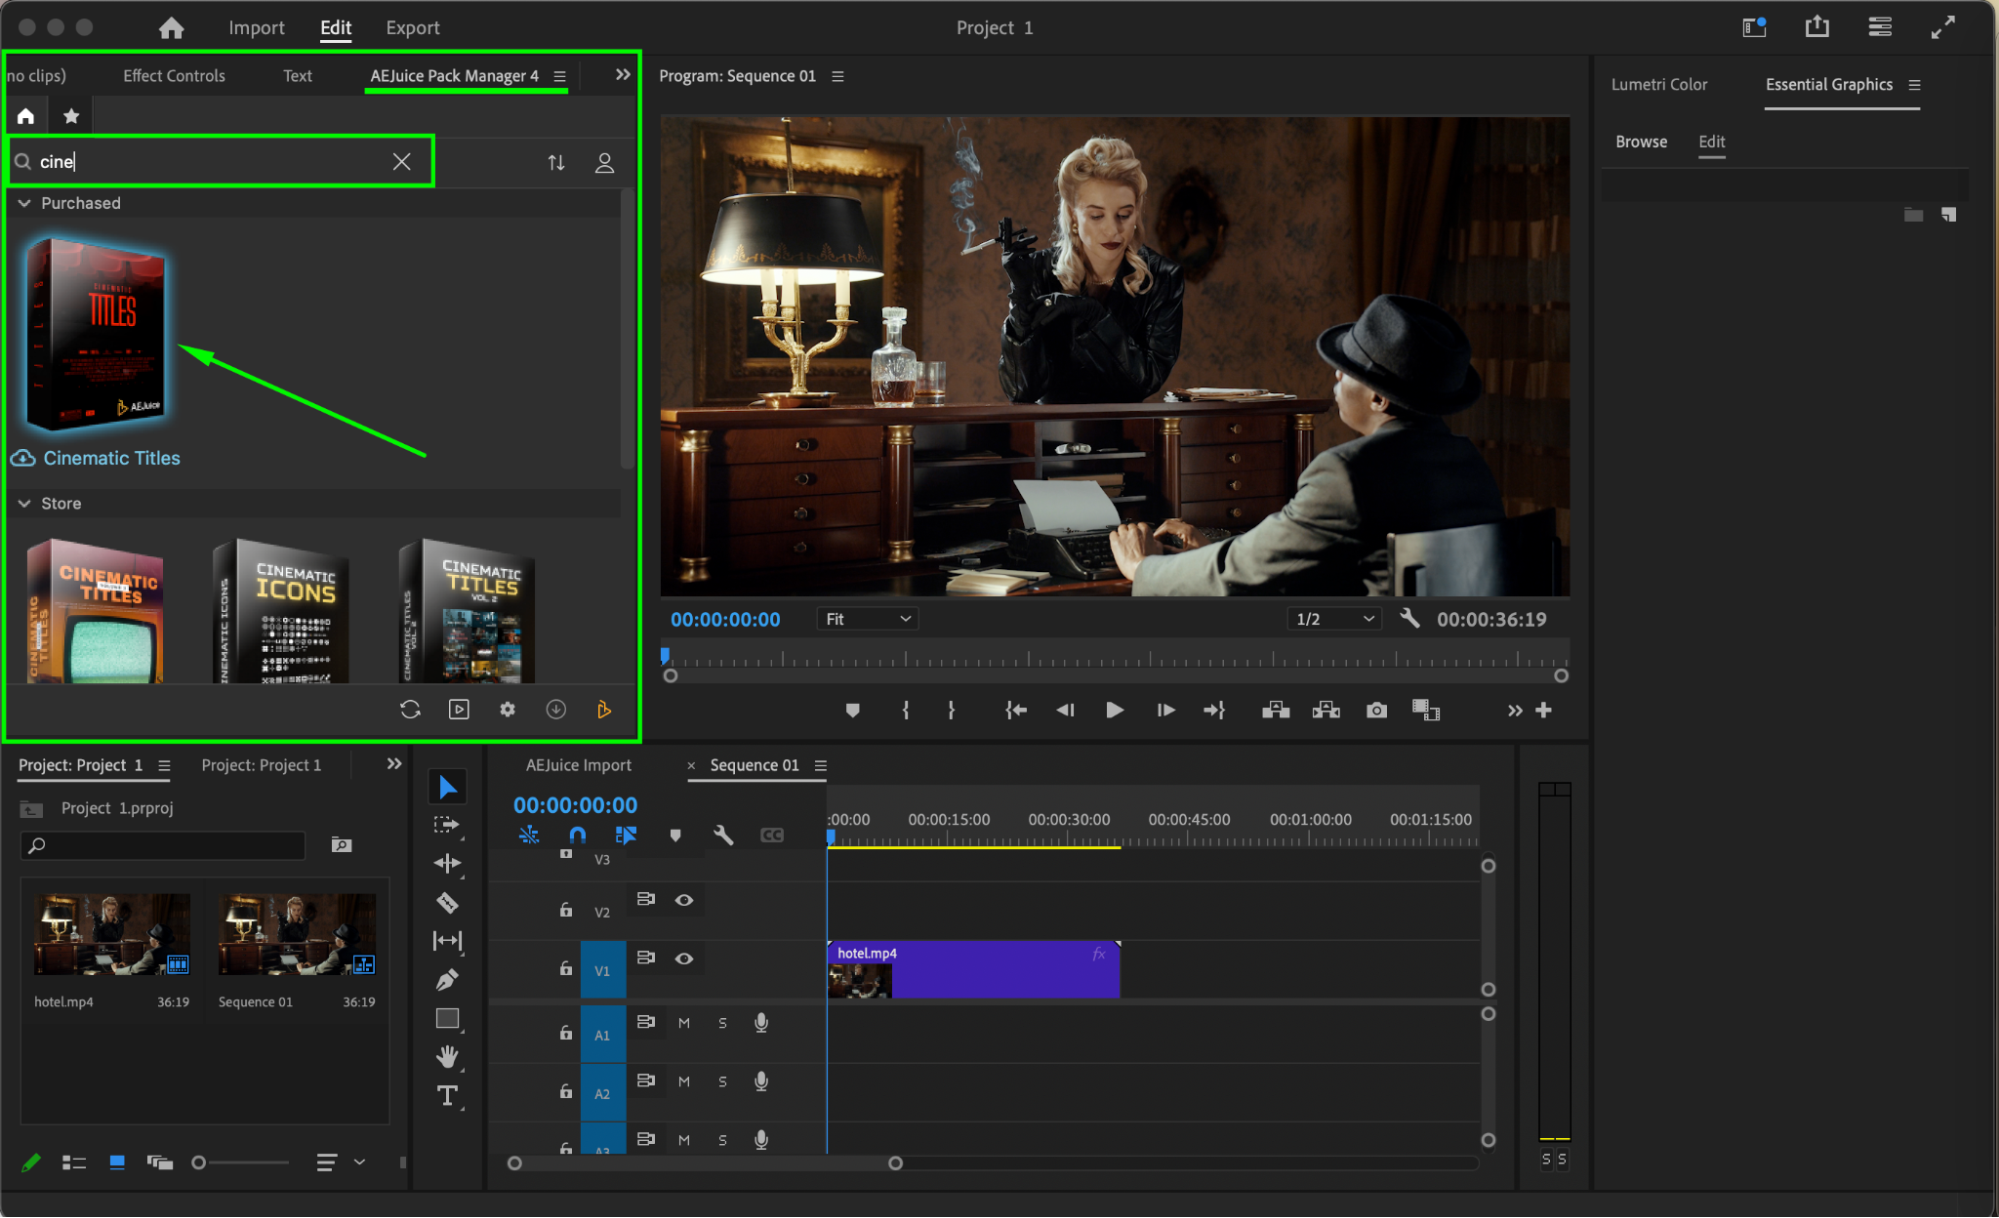The height and width of the screenshot is (1218, 1999).
Task: Click the project panel thumbnail zoom slider
Action: [199, 1162]
